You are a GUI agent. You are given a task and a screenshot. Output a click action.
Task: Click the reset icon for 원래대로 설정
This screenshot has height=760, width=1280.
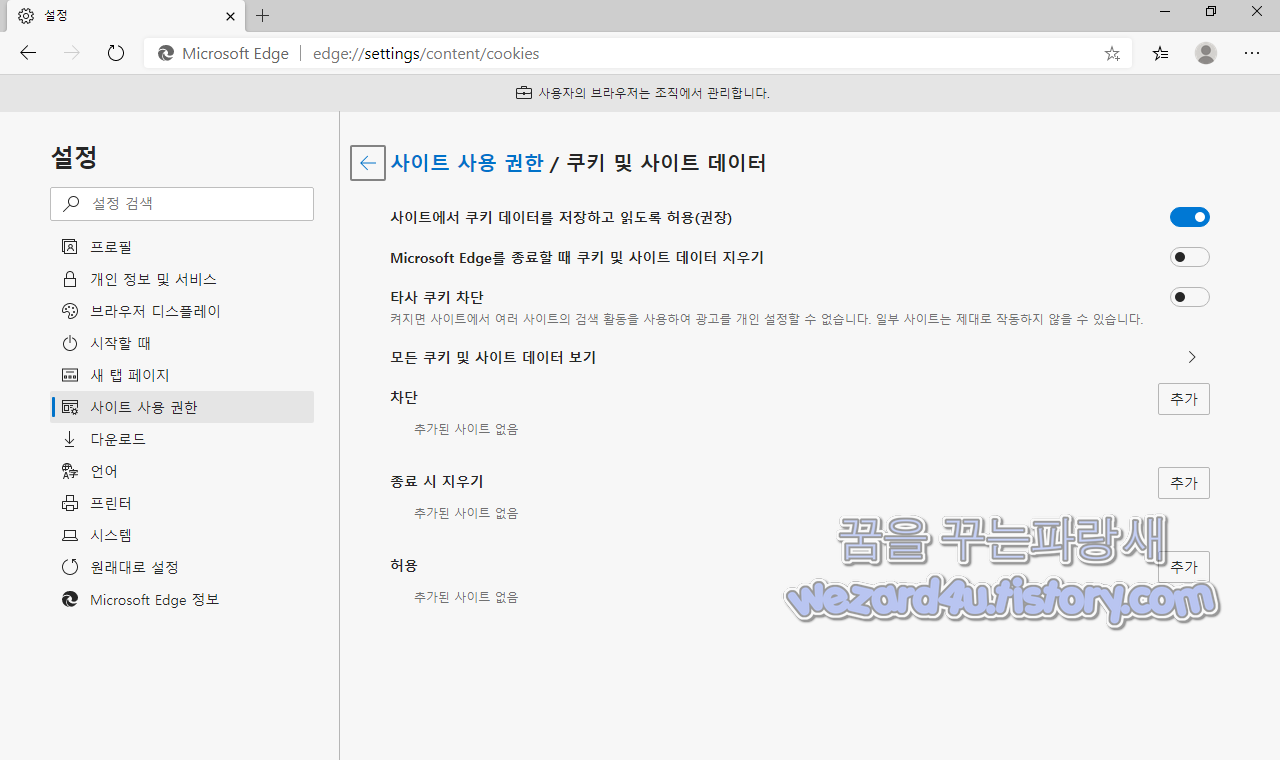point(70,567)
